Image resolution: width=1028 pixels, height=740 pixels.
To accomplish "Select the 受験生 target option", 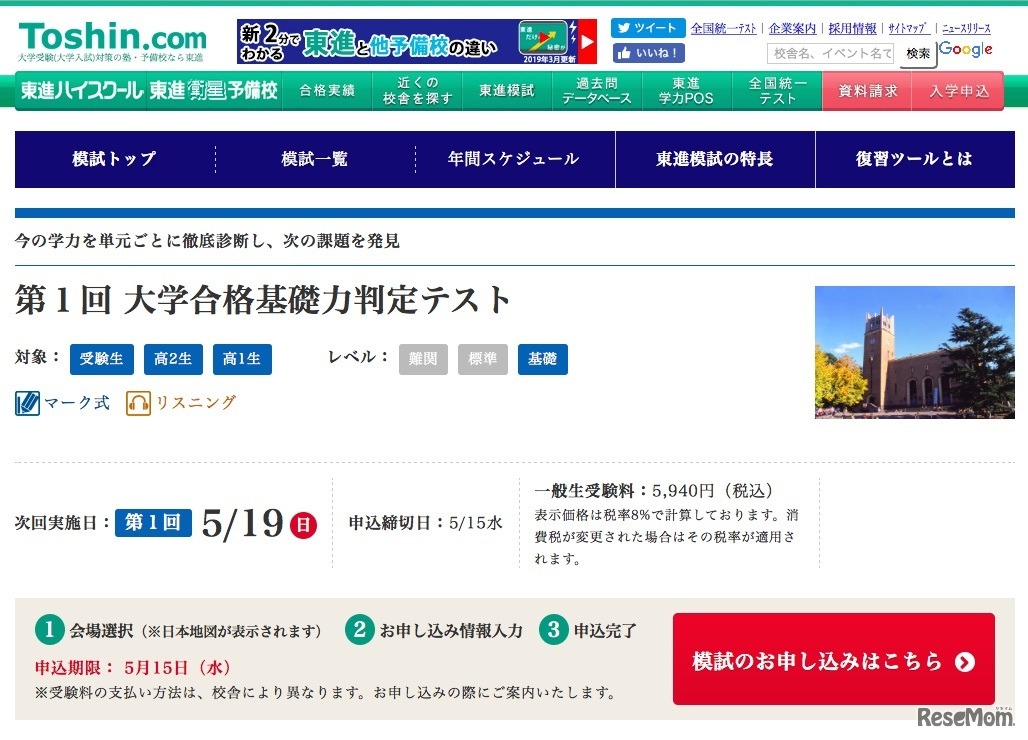I will pos(100,359).
